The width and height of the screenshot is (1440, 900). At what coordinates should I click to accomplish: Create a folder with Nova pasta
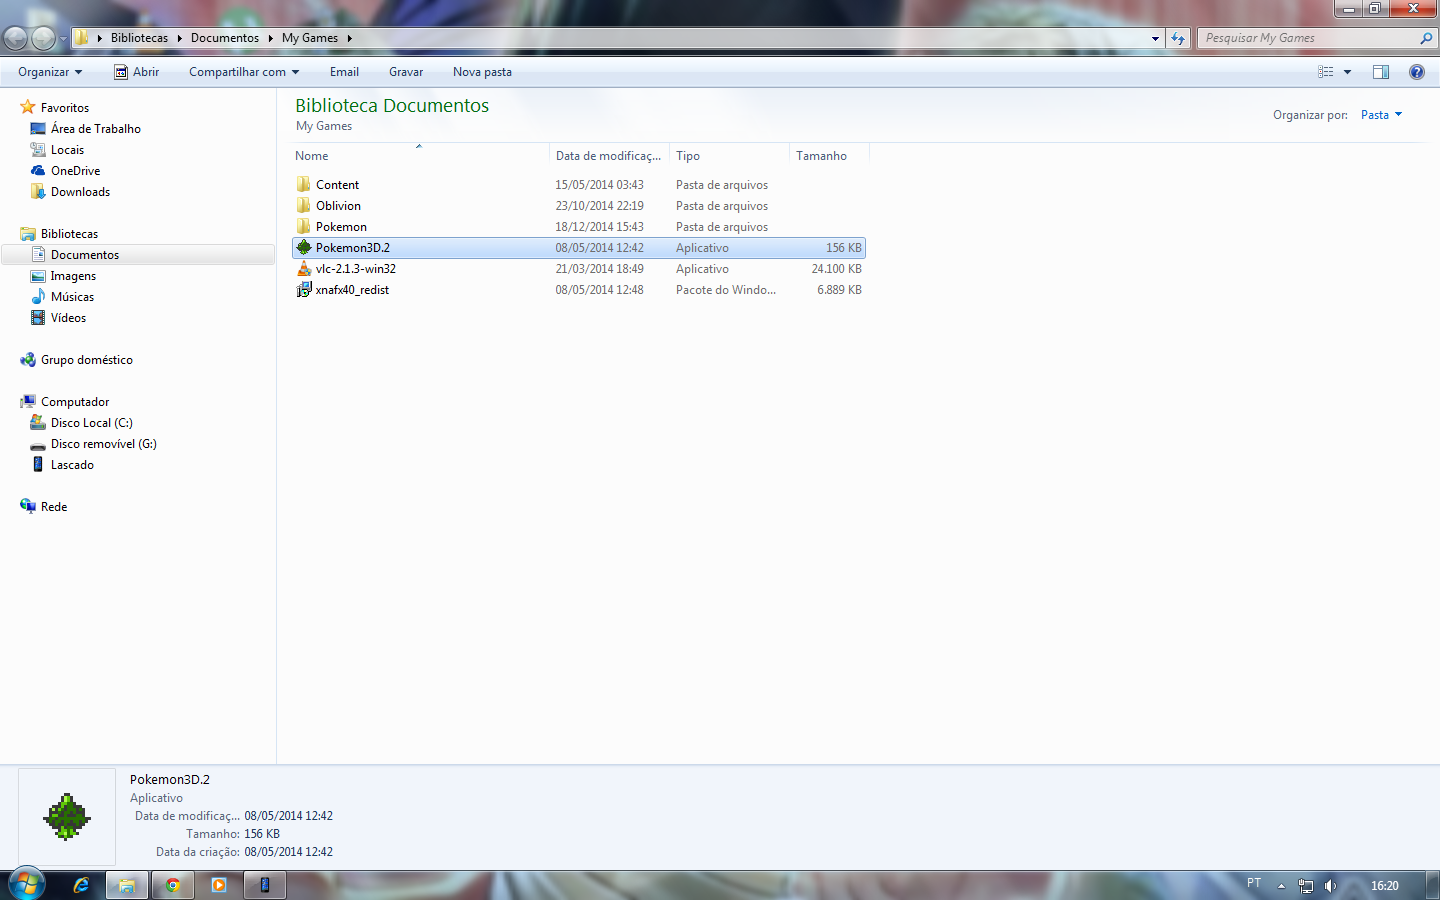[482, 72]
